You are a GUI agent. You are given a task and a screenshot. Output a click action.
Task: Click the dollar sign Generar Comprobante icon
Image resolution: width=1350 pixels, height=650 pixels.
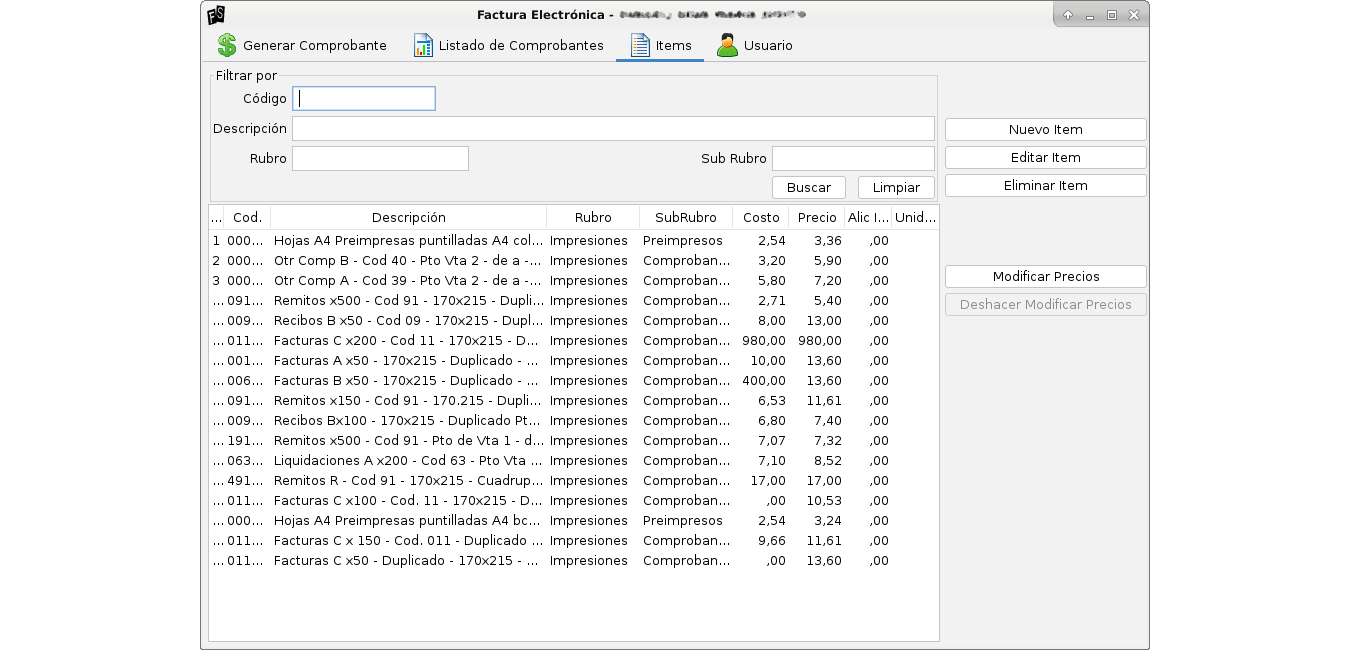[x=227, y=45]
